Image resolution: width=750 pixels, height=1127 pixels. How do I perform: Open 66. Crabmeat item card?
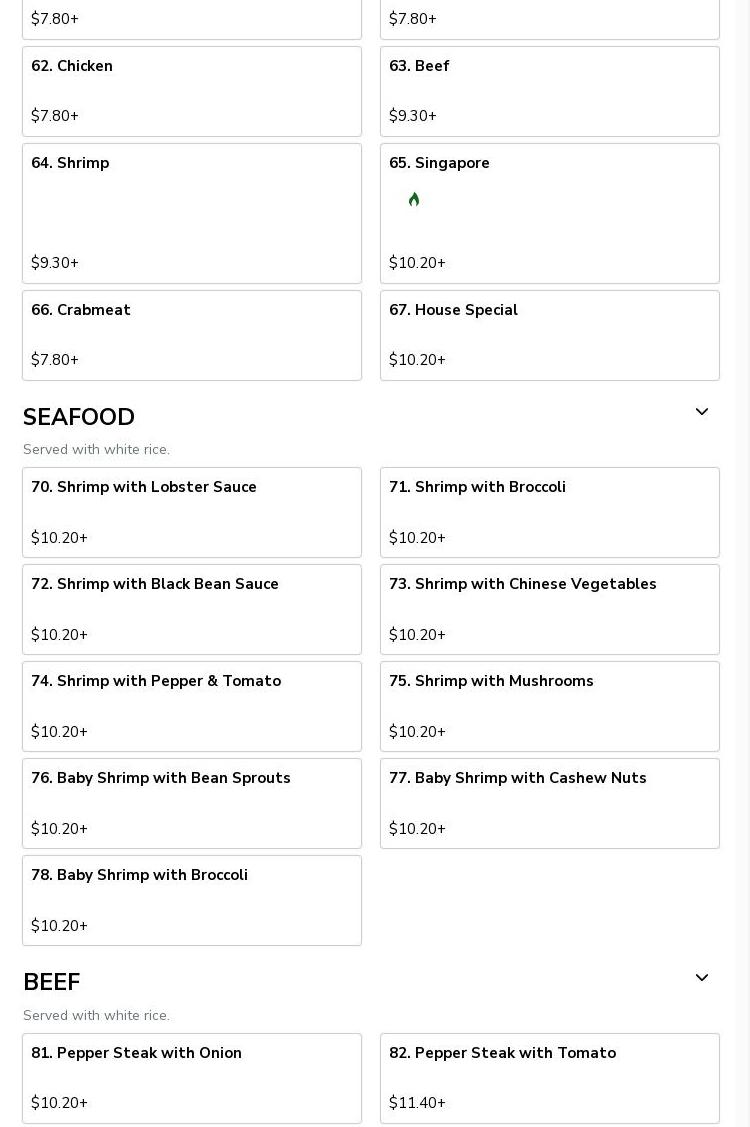pyautogui.click(x=192, y=335)
